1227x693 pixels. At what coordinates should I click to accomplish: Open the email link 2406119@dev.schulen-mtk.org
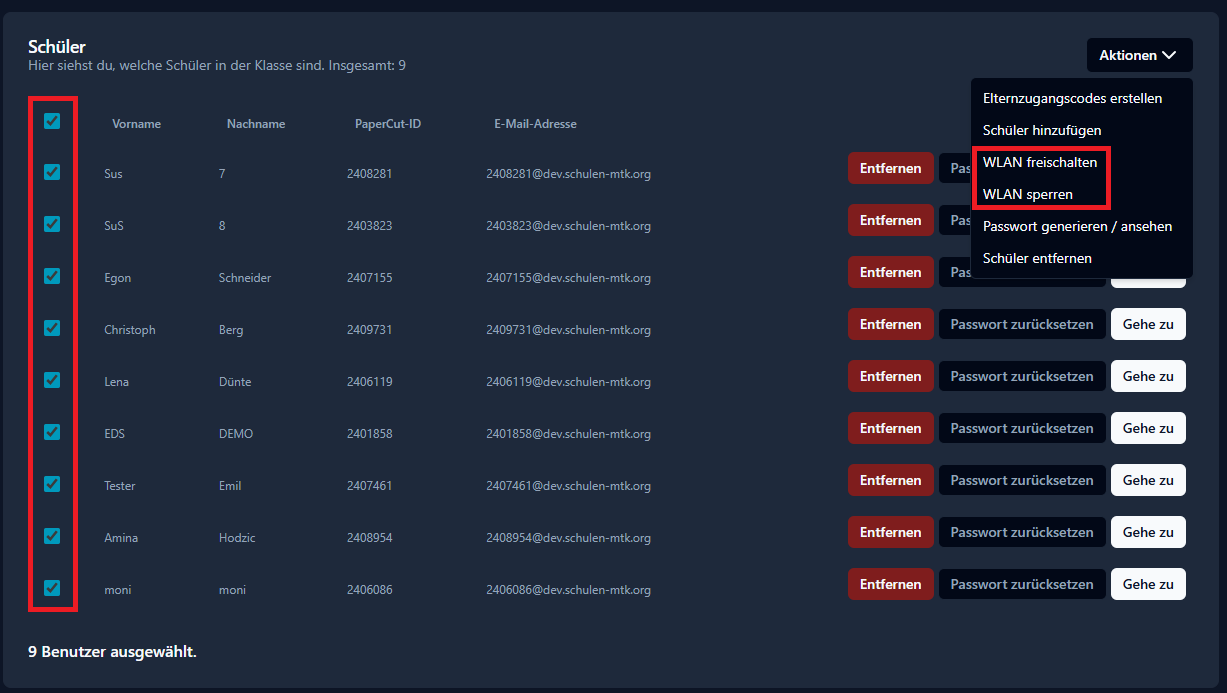[x=570, y=381]
